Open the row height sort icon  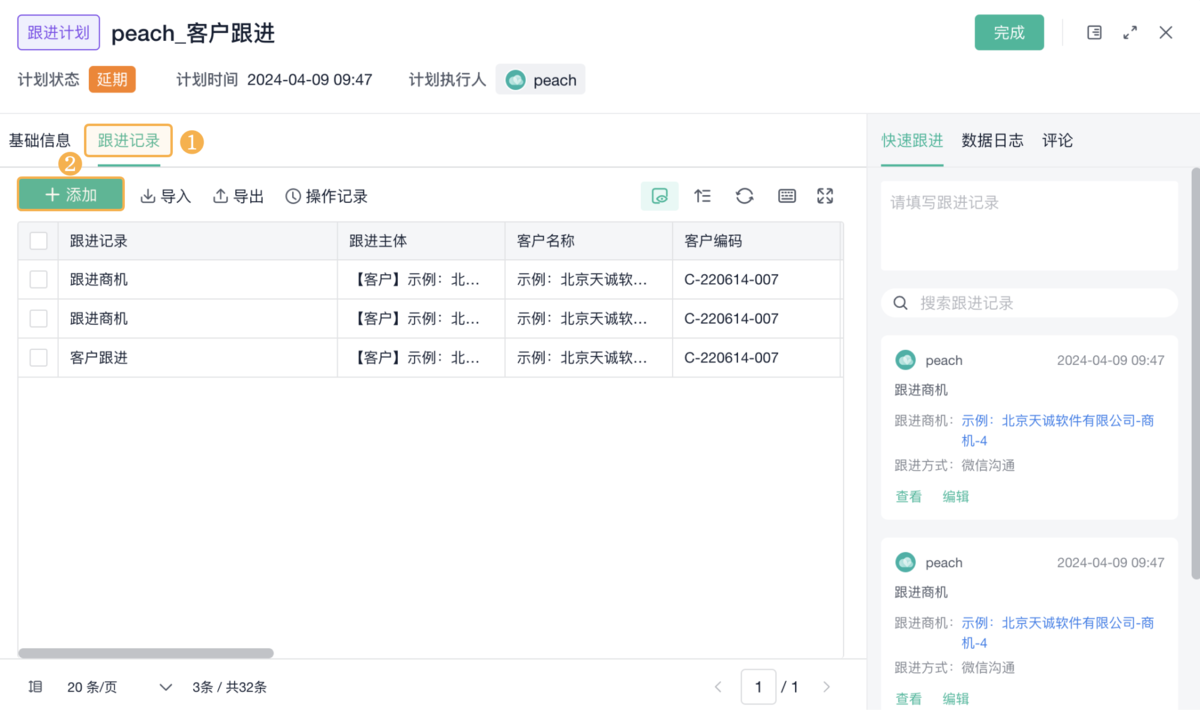pos(702,196)
